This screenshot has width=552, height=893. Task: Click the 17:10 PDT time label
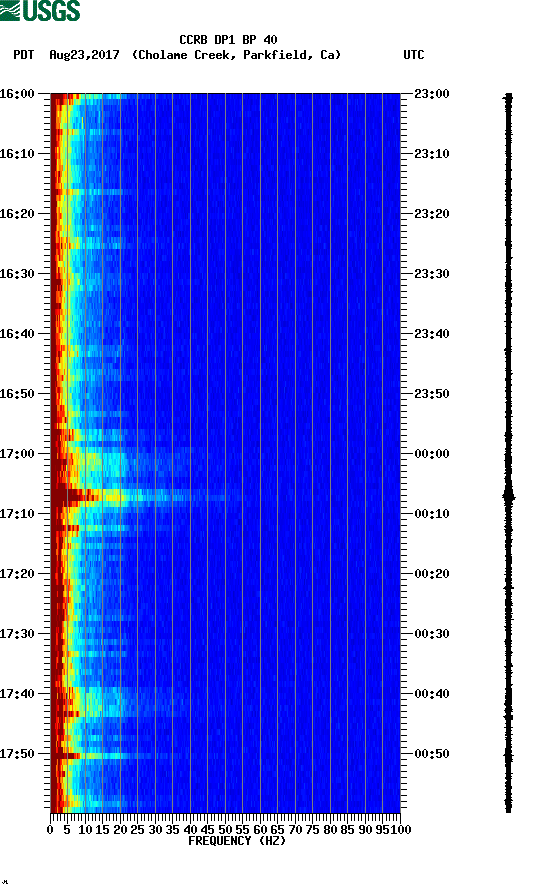(x=17, y=514)
